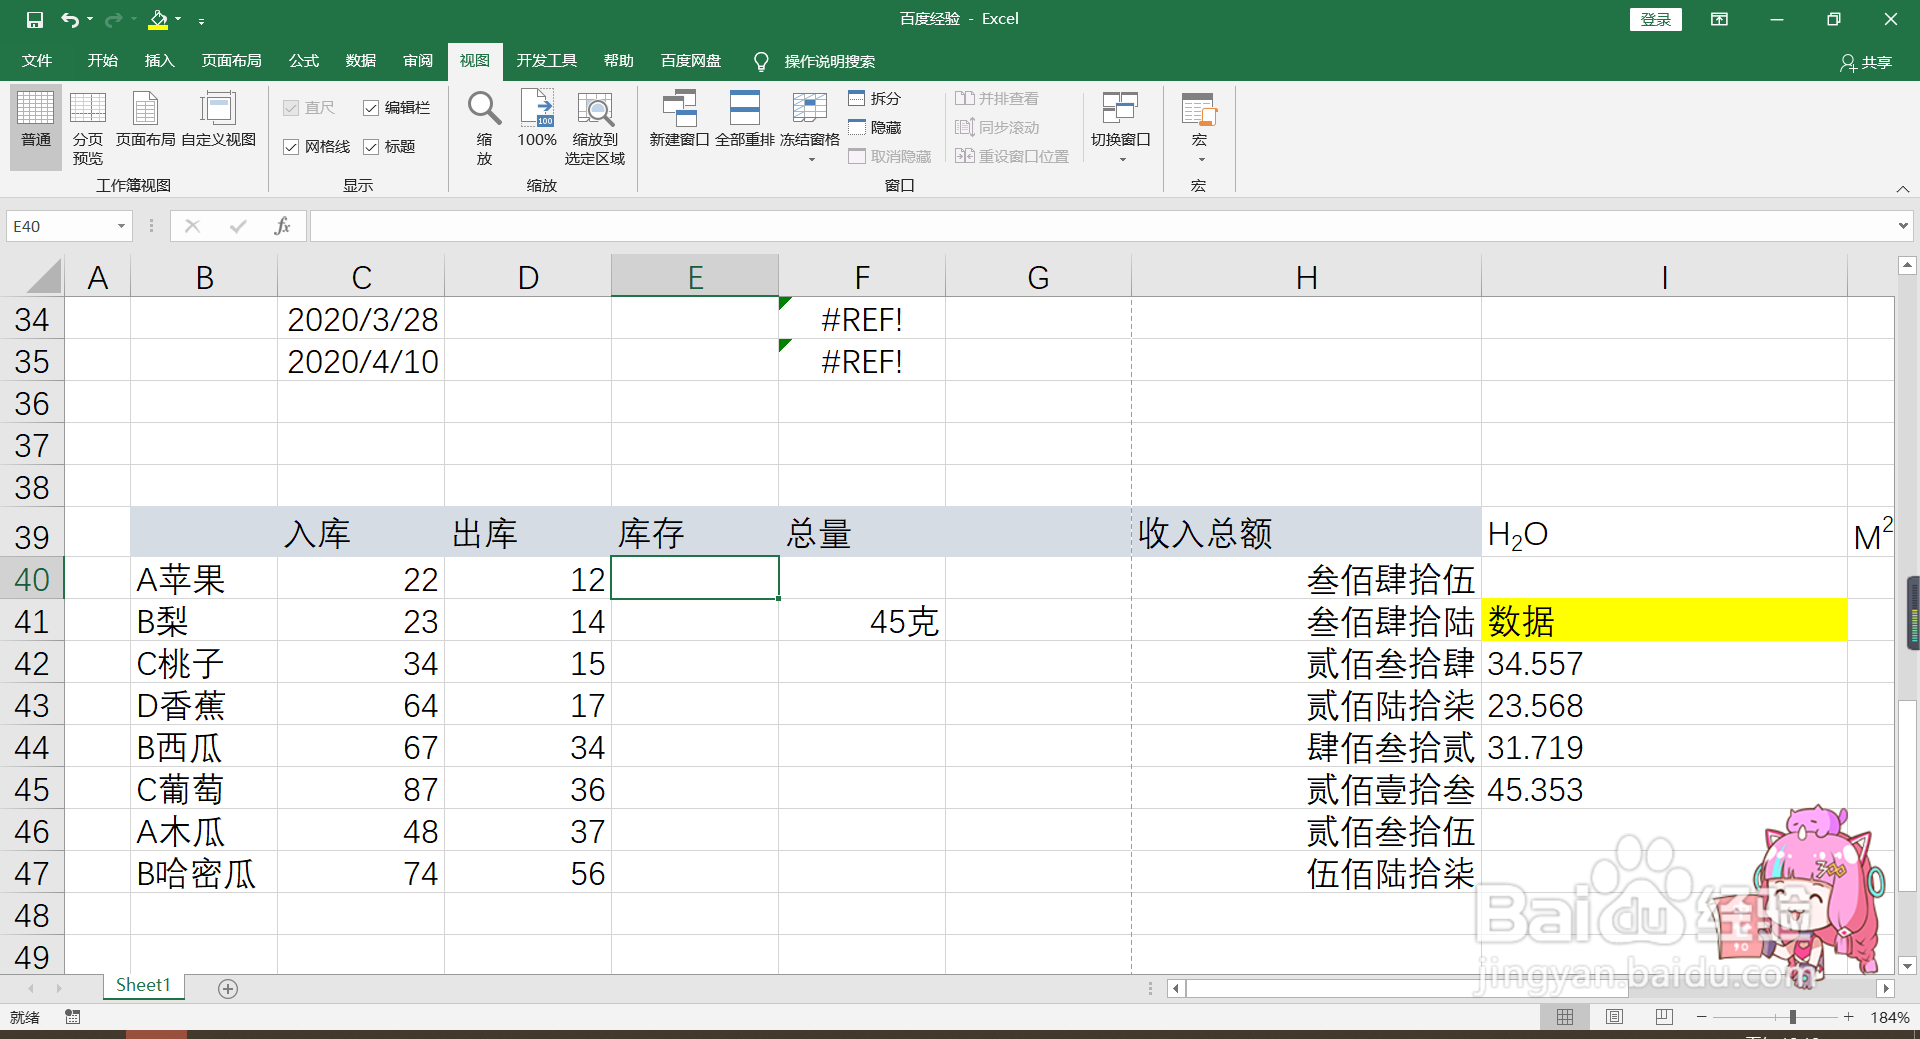Image resolution: width=1920 pixels, height=1039 pixels.
Task: Switch to the Formulas (公式) tab
Action: (x=303, y=61)
